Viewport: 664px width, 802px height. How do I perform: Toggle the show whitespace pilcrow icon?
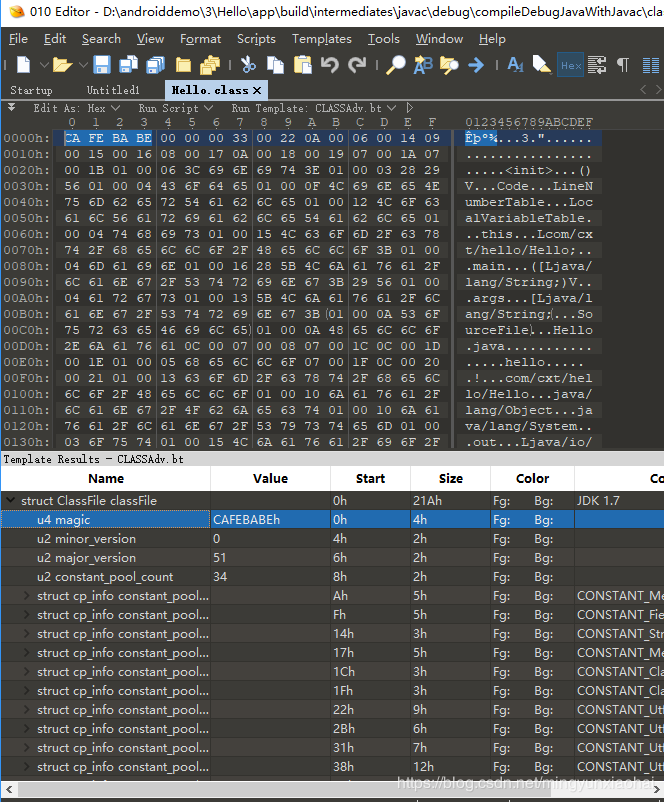(x=623, y=65)
